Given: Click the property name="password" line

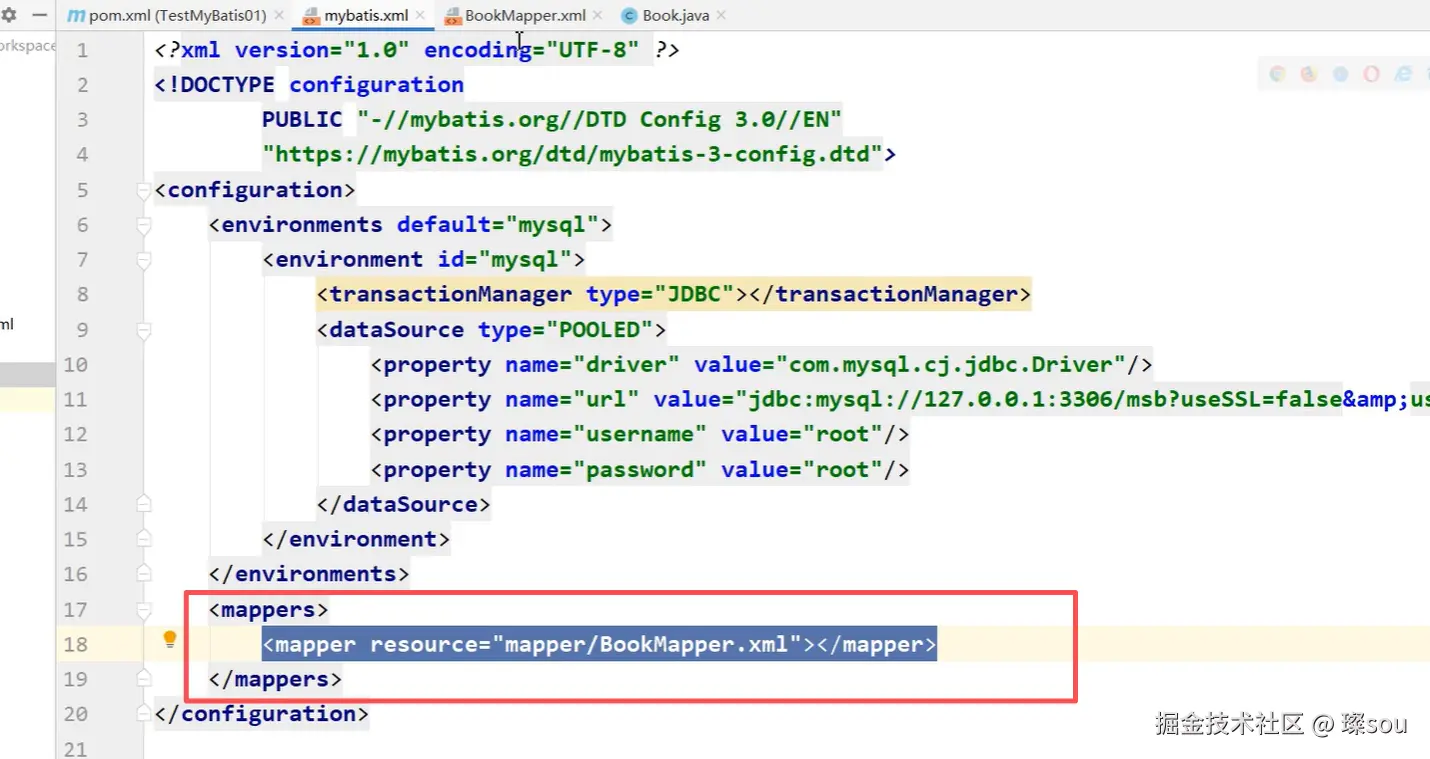Looking at the screenshot, I should 640,469.
